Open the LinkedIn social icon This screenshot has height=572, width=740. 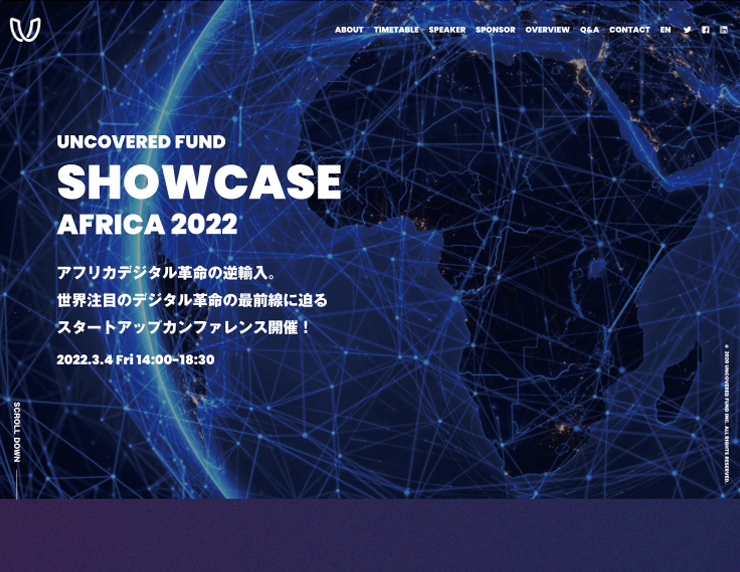724,30
